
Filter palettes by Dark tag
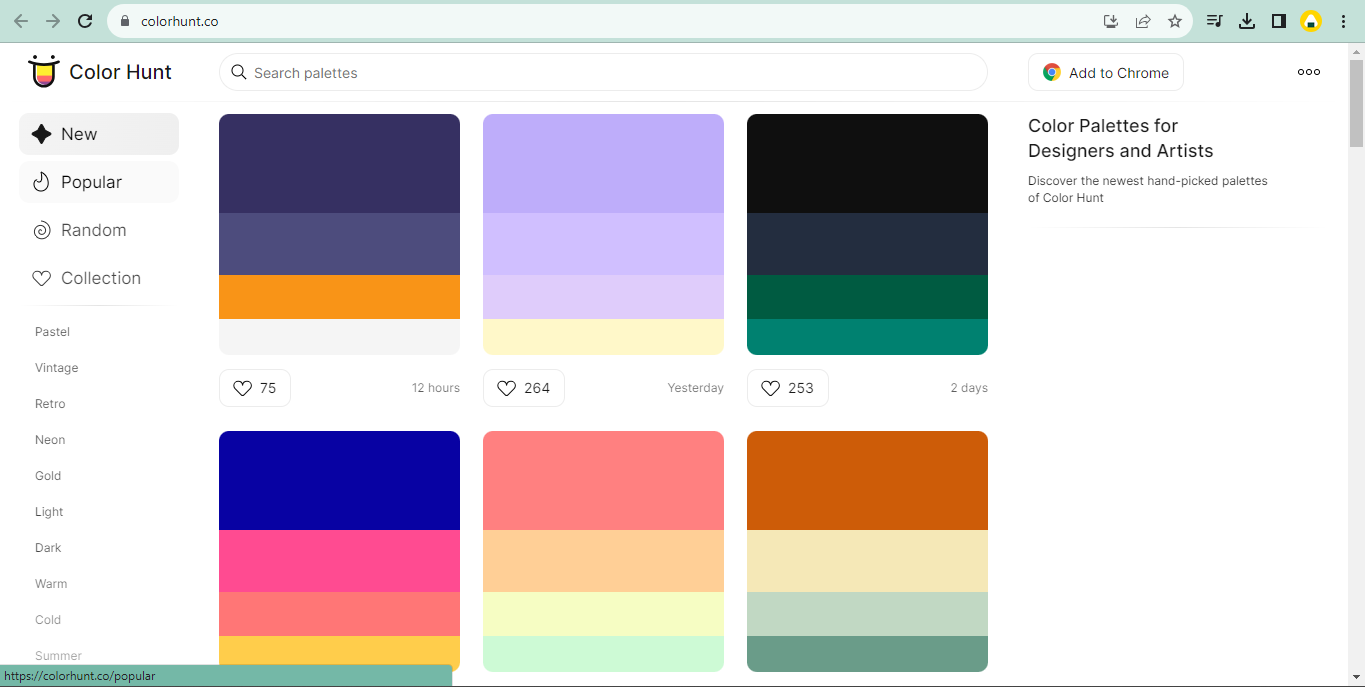(48, 548)
